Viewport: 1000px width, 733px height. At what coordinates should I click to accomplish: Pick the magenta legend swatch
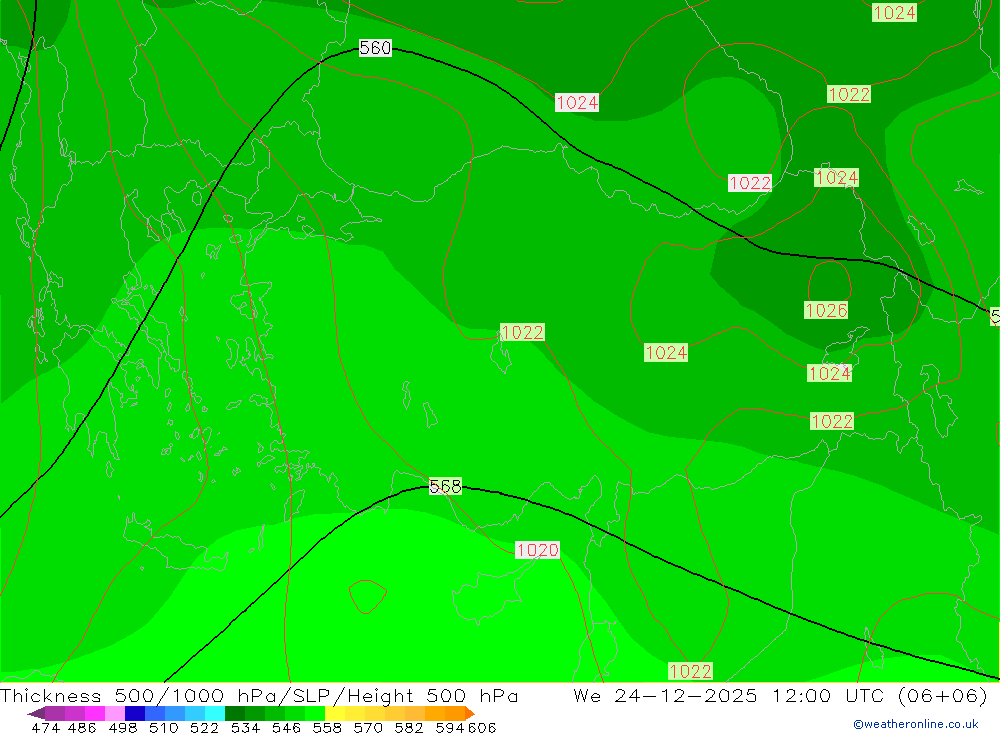point(94,713)
